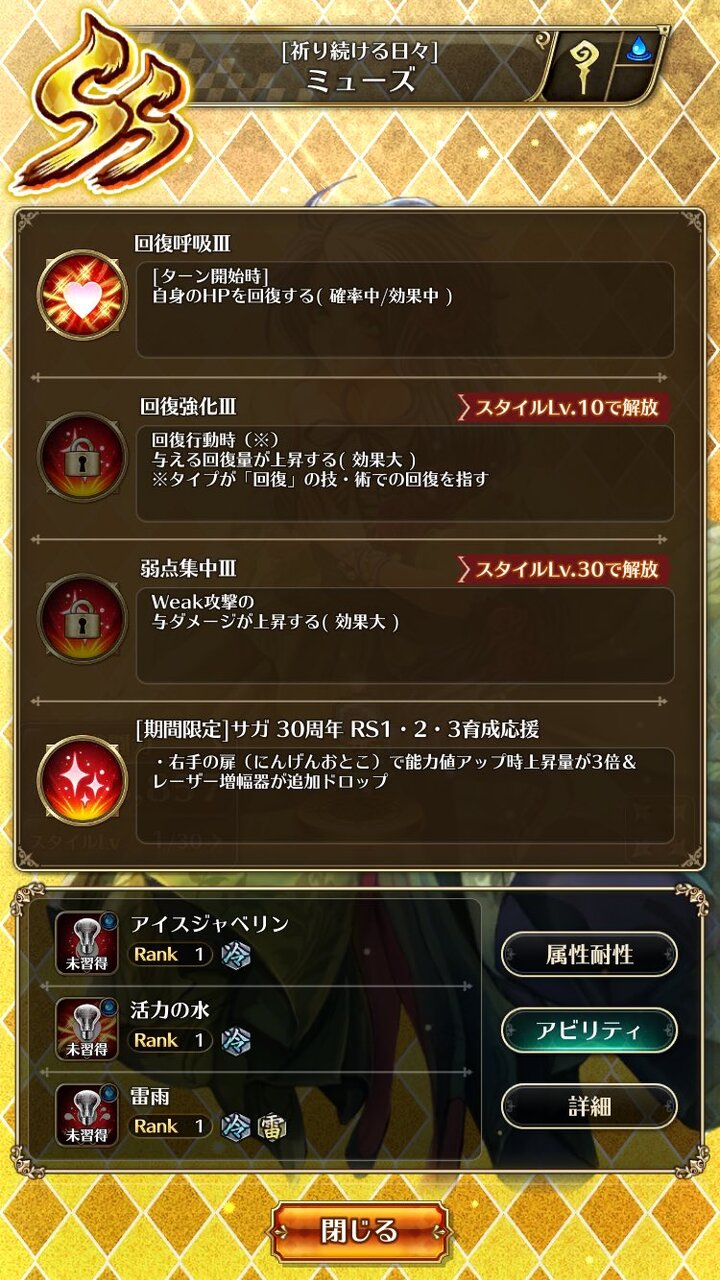Viewport: 720px width, 1280px height.
Task: Tap the SS rarity emblem
Action: click(x=100, y=105)
